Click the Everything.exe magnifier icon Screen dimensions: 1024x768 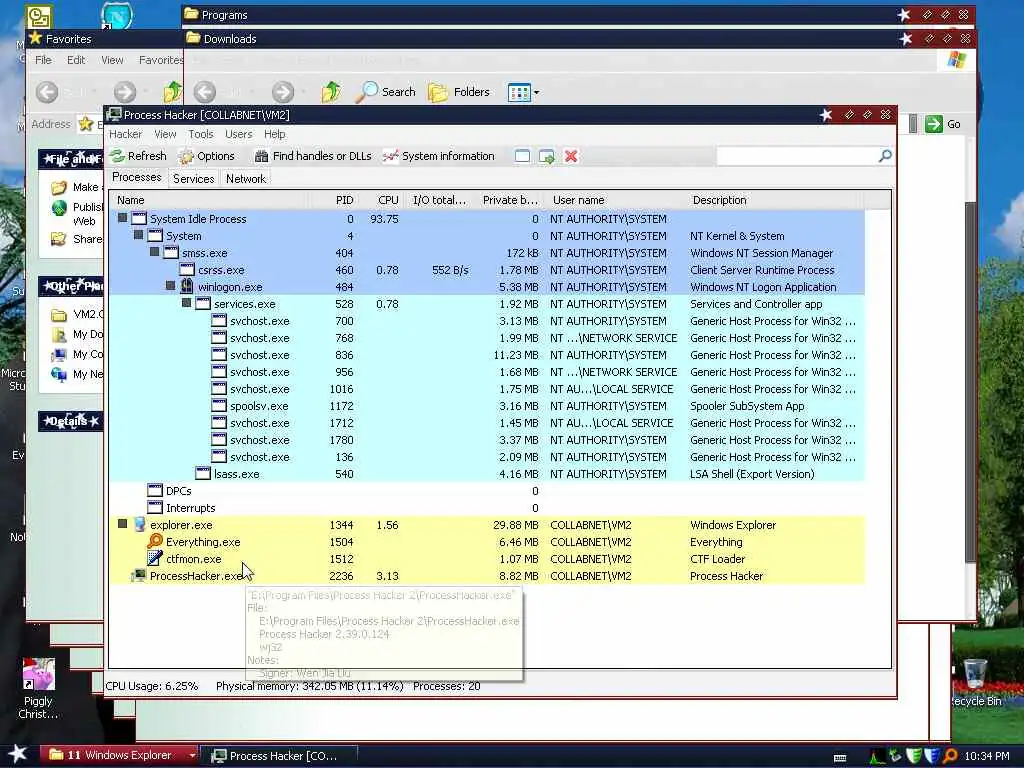coord(155,541)
